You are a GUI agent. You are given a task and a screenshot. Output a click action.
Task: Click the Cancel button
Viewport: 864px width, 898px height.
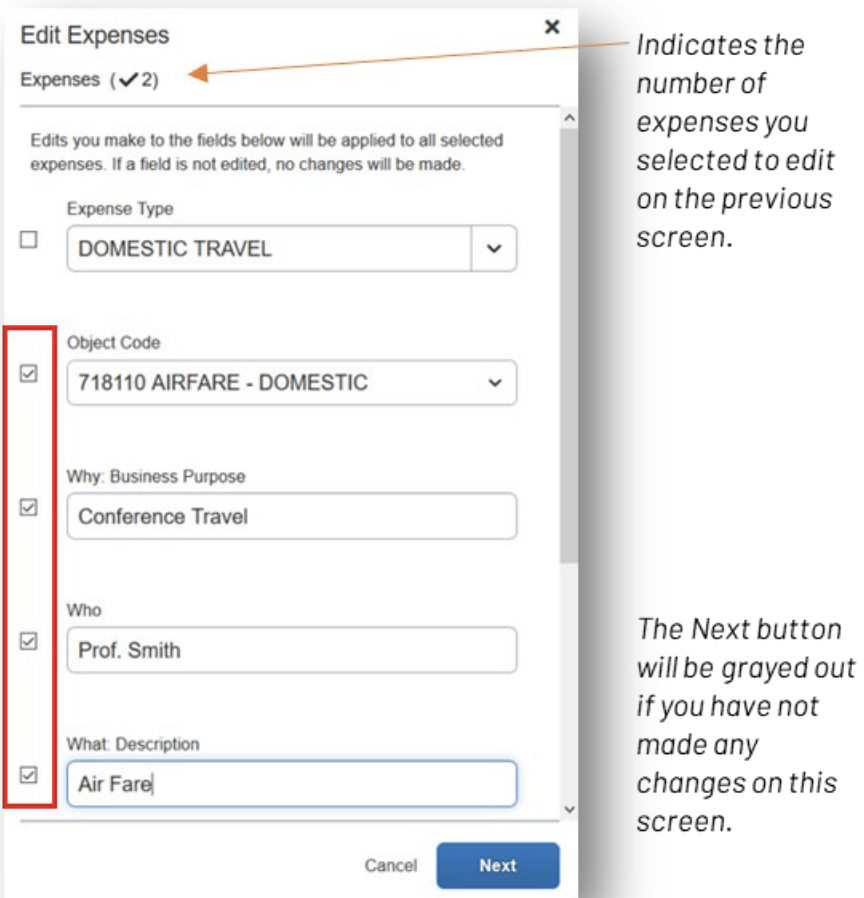[x=393, y=866]
